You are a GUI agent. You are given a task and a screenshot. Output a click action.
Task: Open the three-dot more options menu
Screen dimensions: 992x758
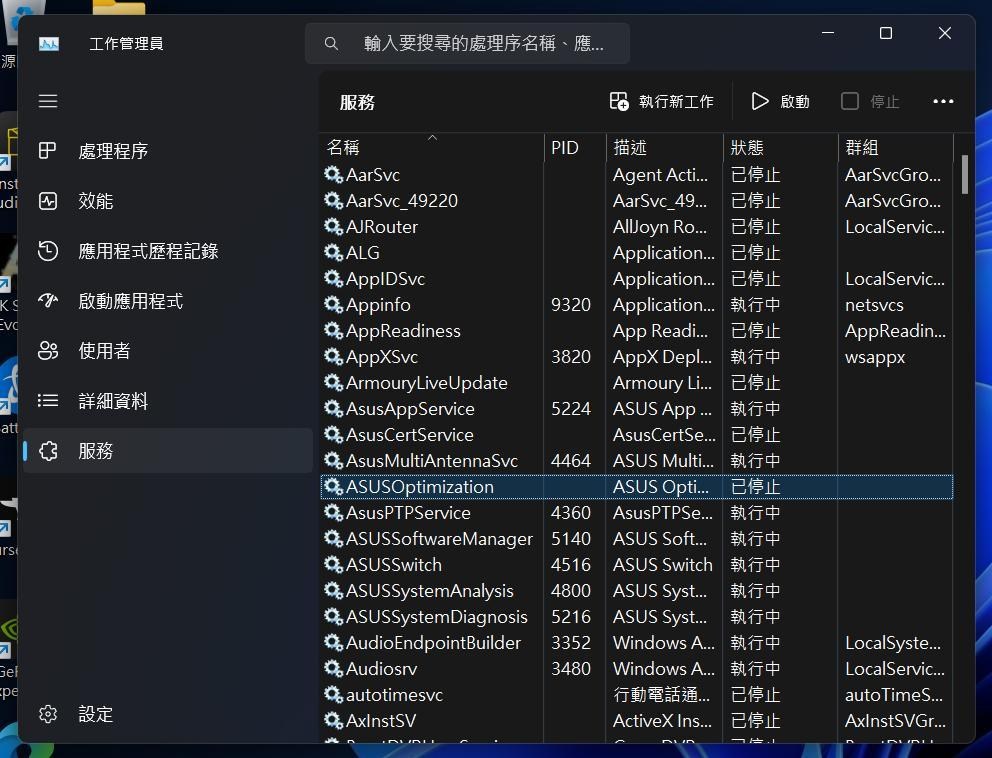pos(943,102)
